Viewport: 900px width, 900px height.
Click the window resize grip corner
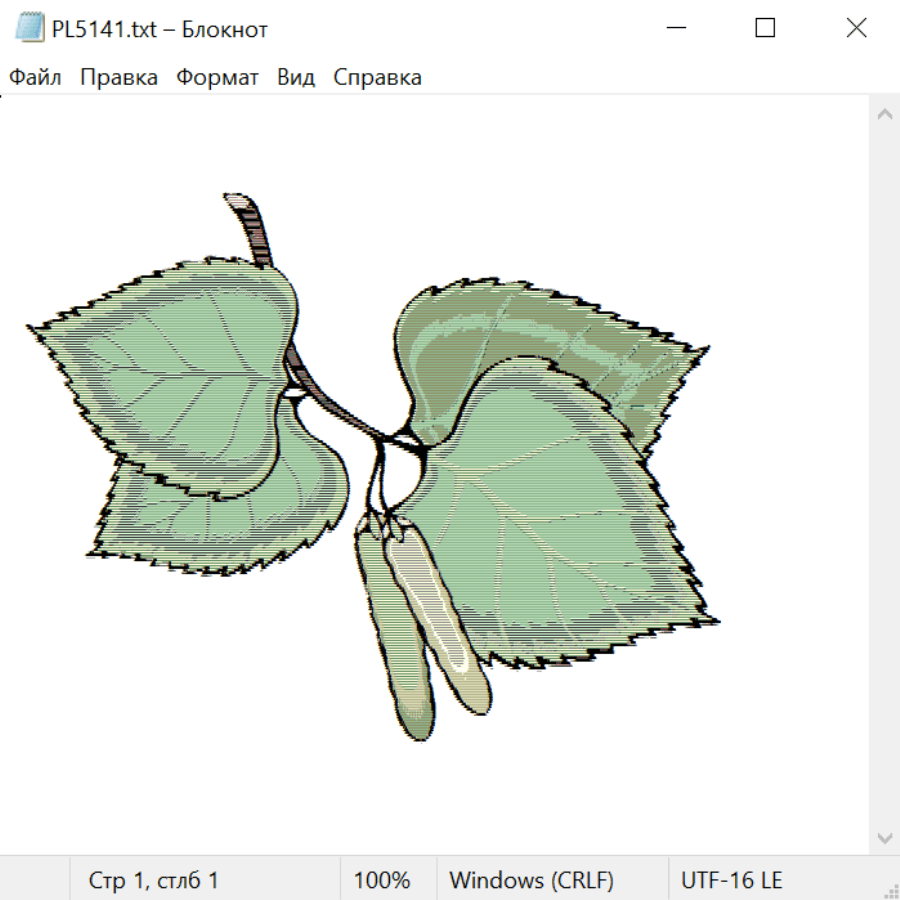click(891, 891)
